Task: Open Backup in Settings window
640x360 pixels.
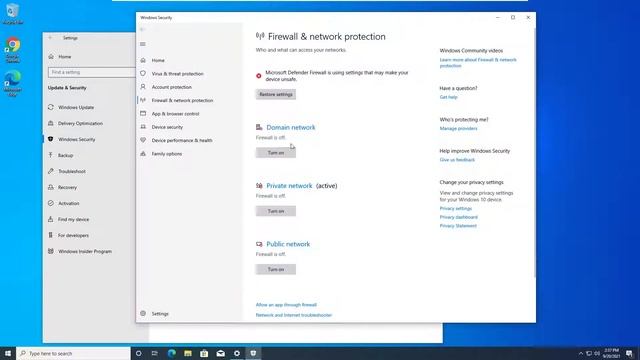Action: point(65,156)
